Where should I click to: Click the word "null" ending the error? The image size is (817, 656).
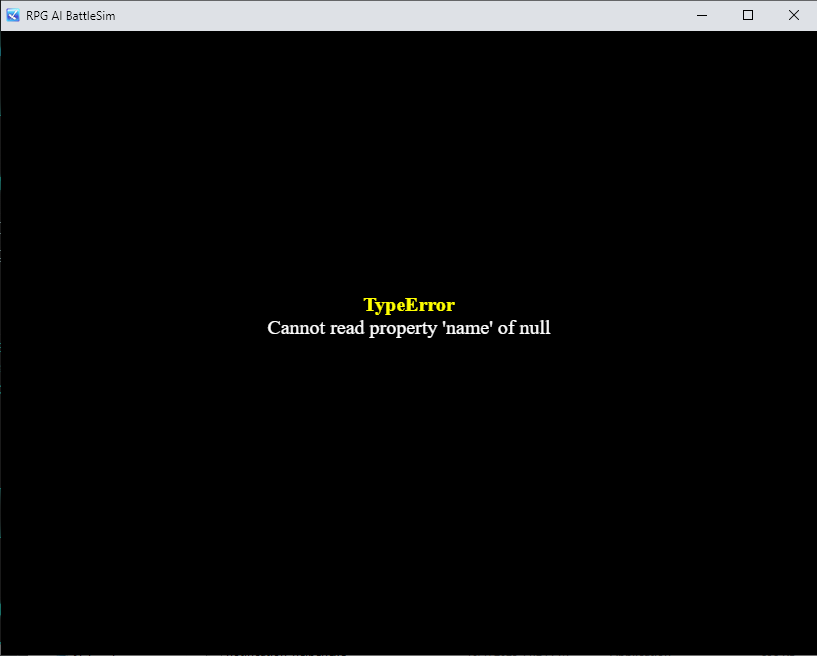pos(534,328)
